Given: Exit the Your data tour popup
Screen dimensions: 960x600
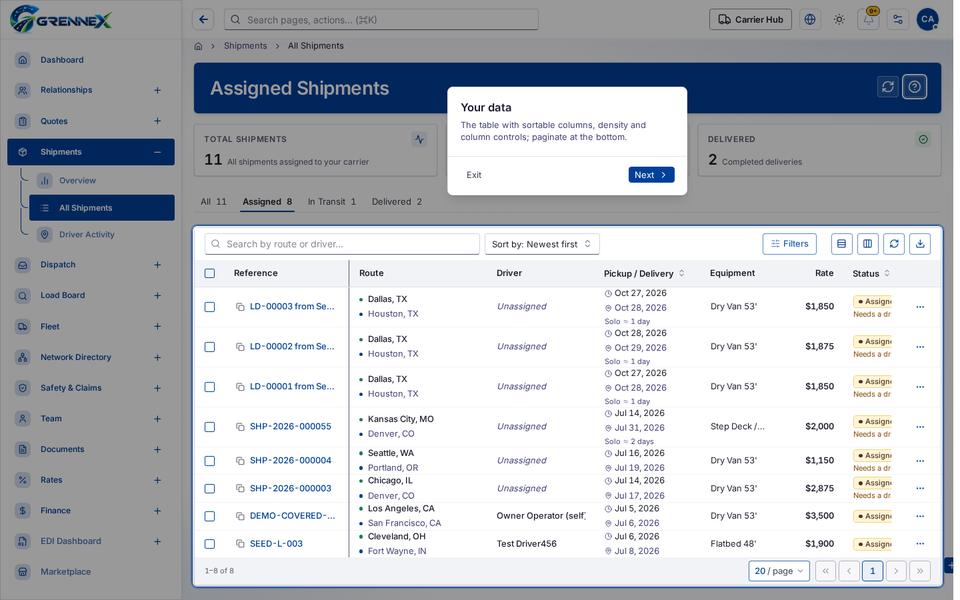Looking at the screenshot, I should click(x=473, y=175).
